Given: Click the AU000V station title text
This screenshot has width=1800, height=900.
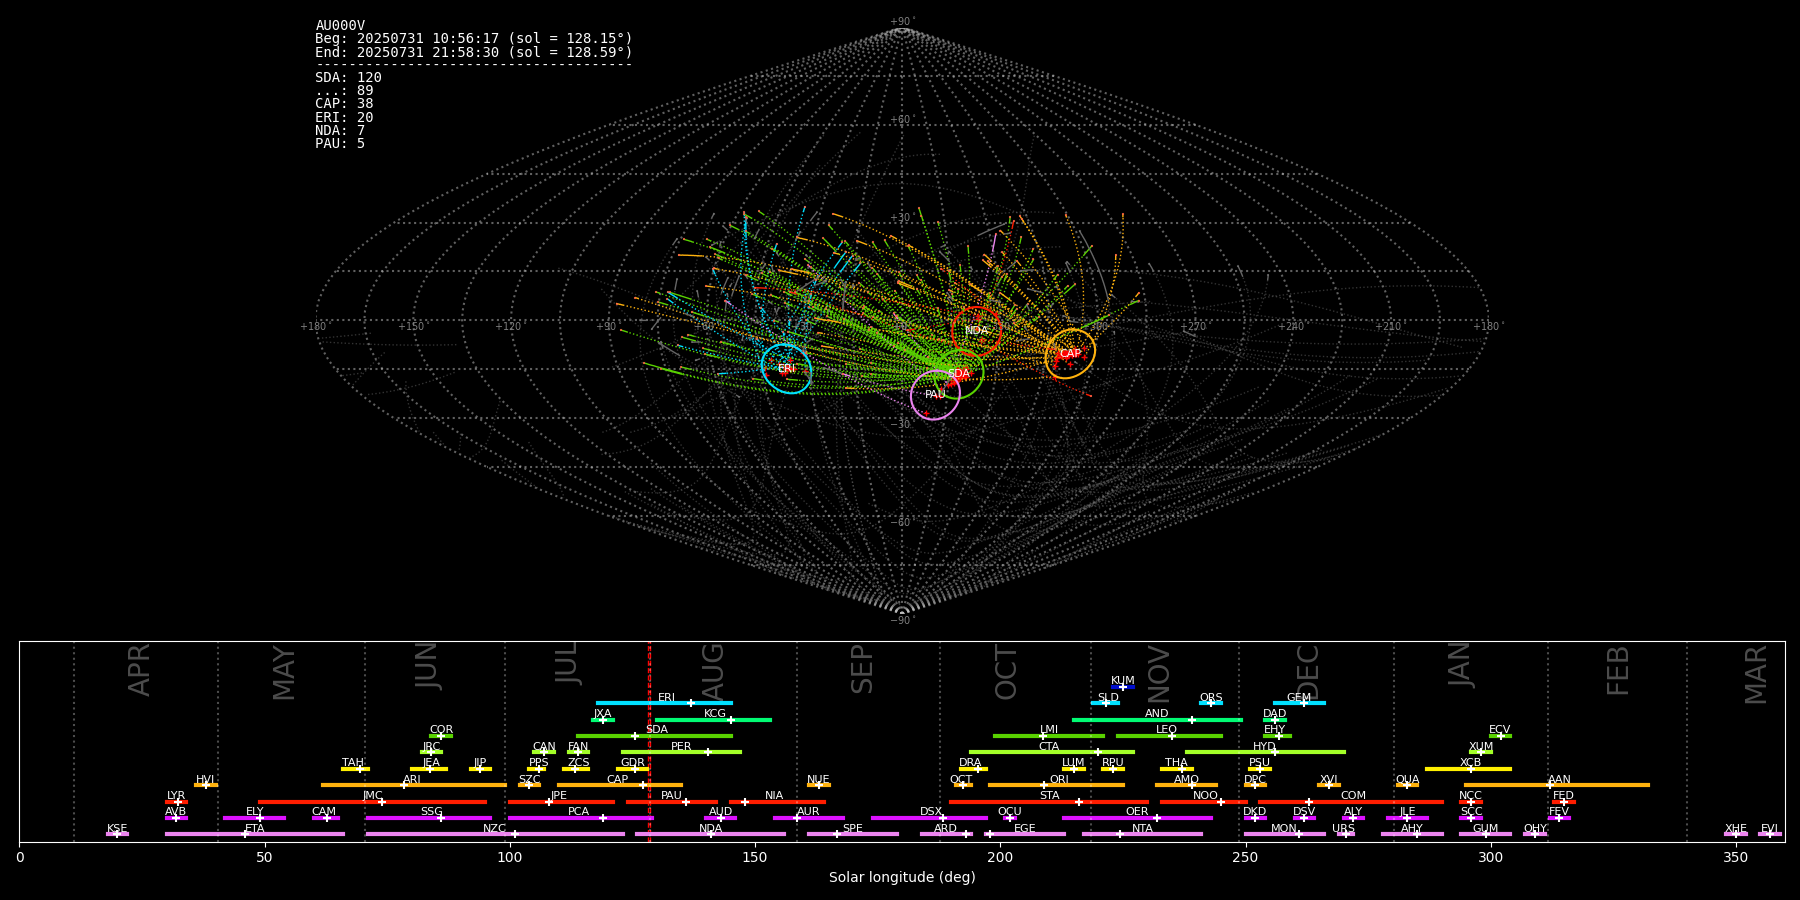Looking at the screenshot, I should 340,26.
